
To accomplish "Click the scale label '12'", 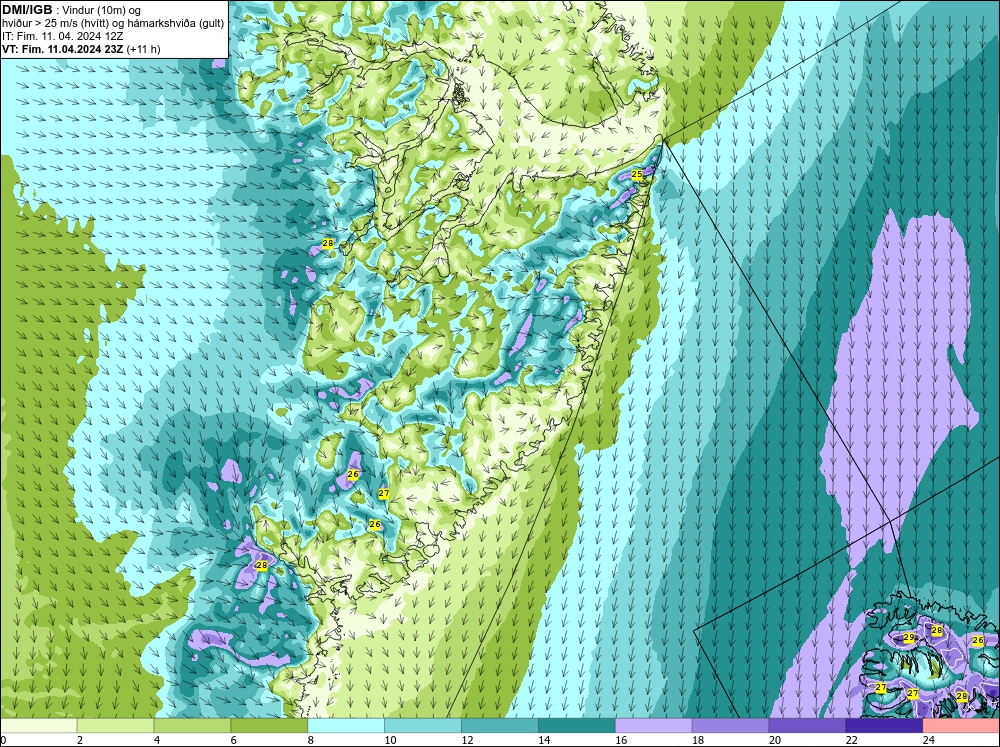I will pos(467,740).
